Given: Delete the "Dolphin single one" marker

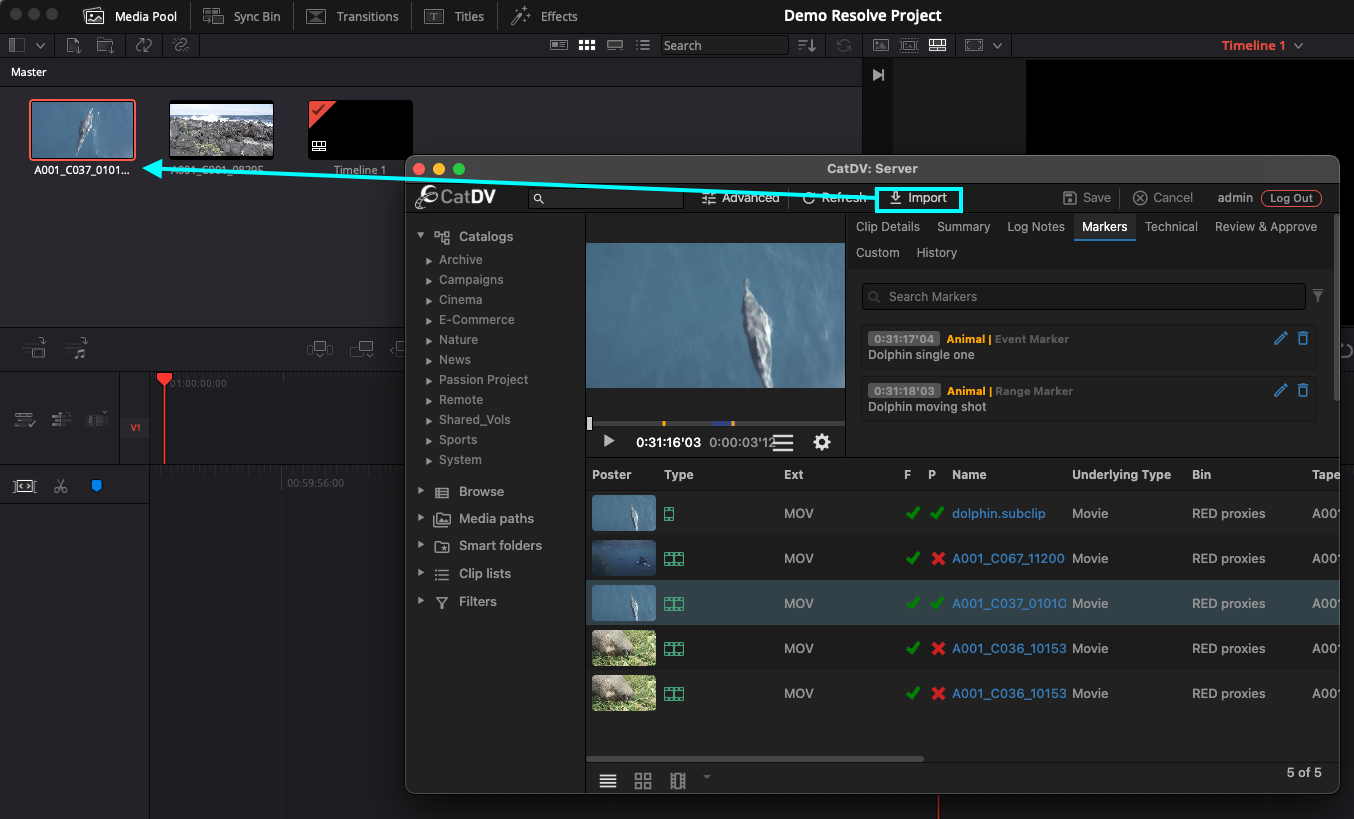Looking at the screenshot, I should point(1303,339).
